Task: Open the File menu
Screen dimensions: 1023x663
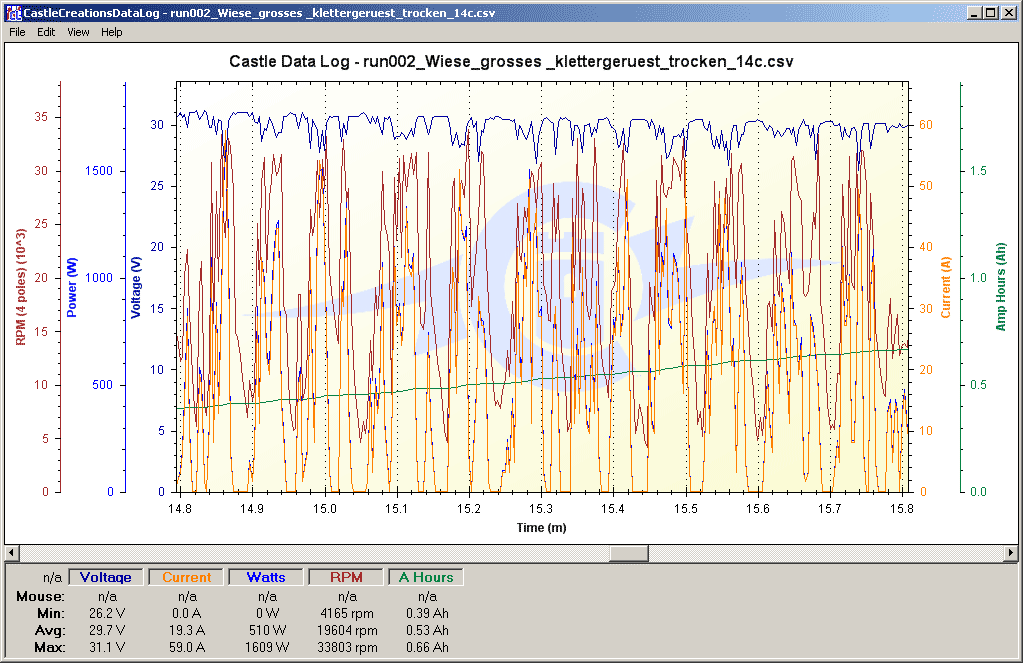Action: pyautogui.click(x=17, y=32)
